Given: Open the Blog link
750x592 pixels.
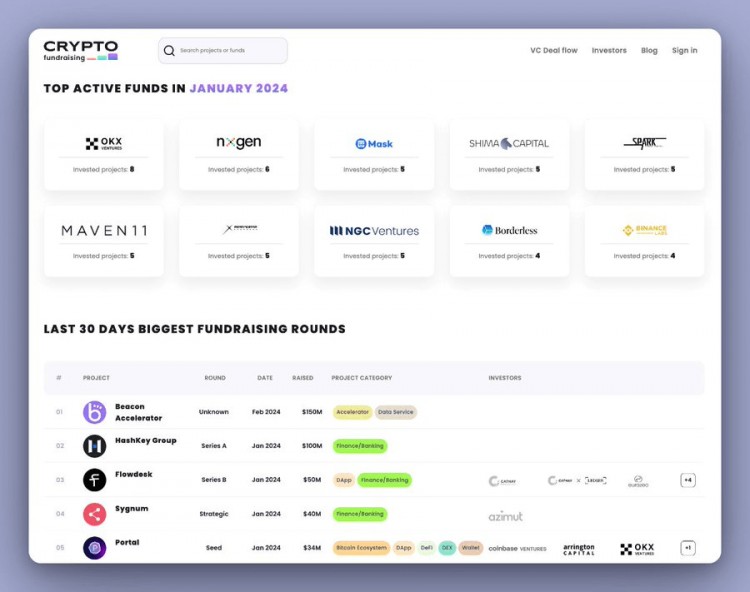Looking at the screenshot, I should [649, 50].
